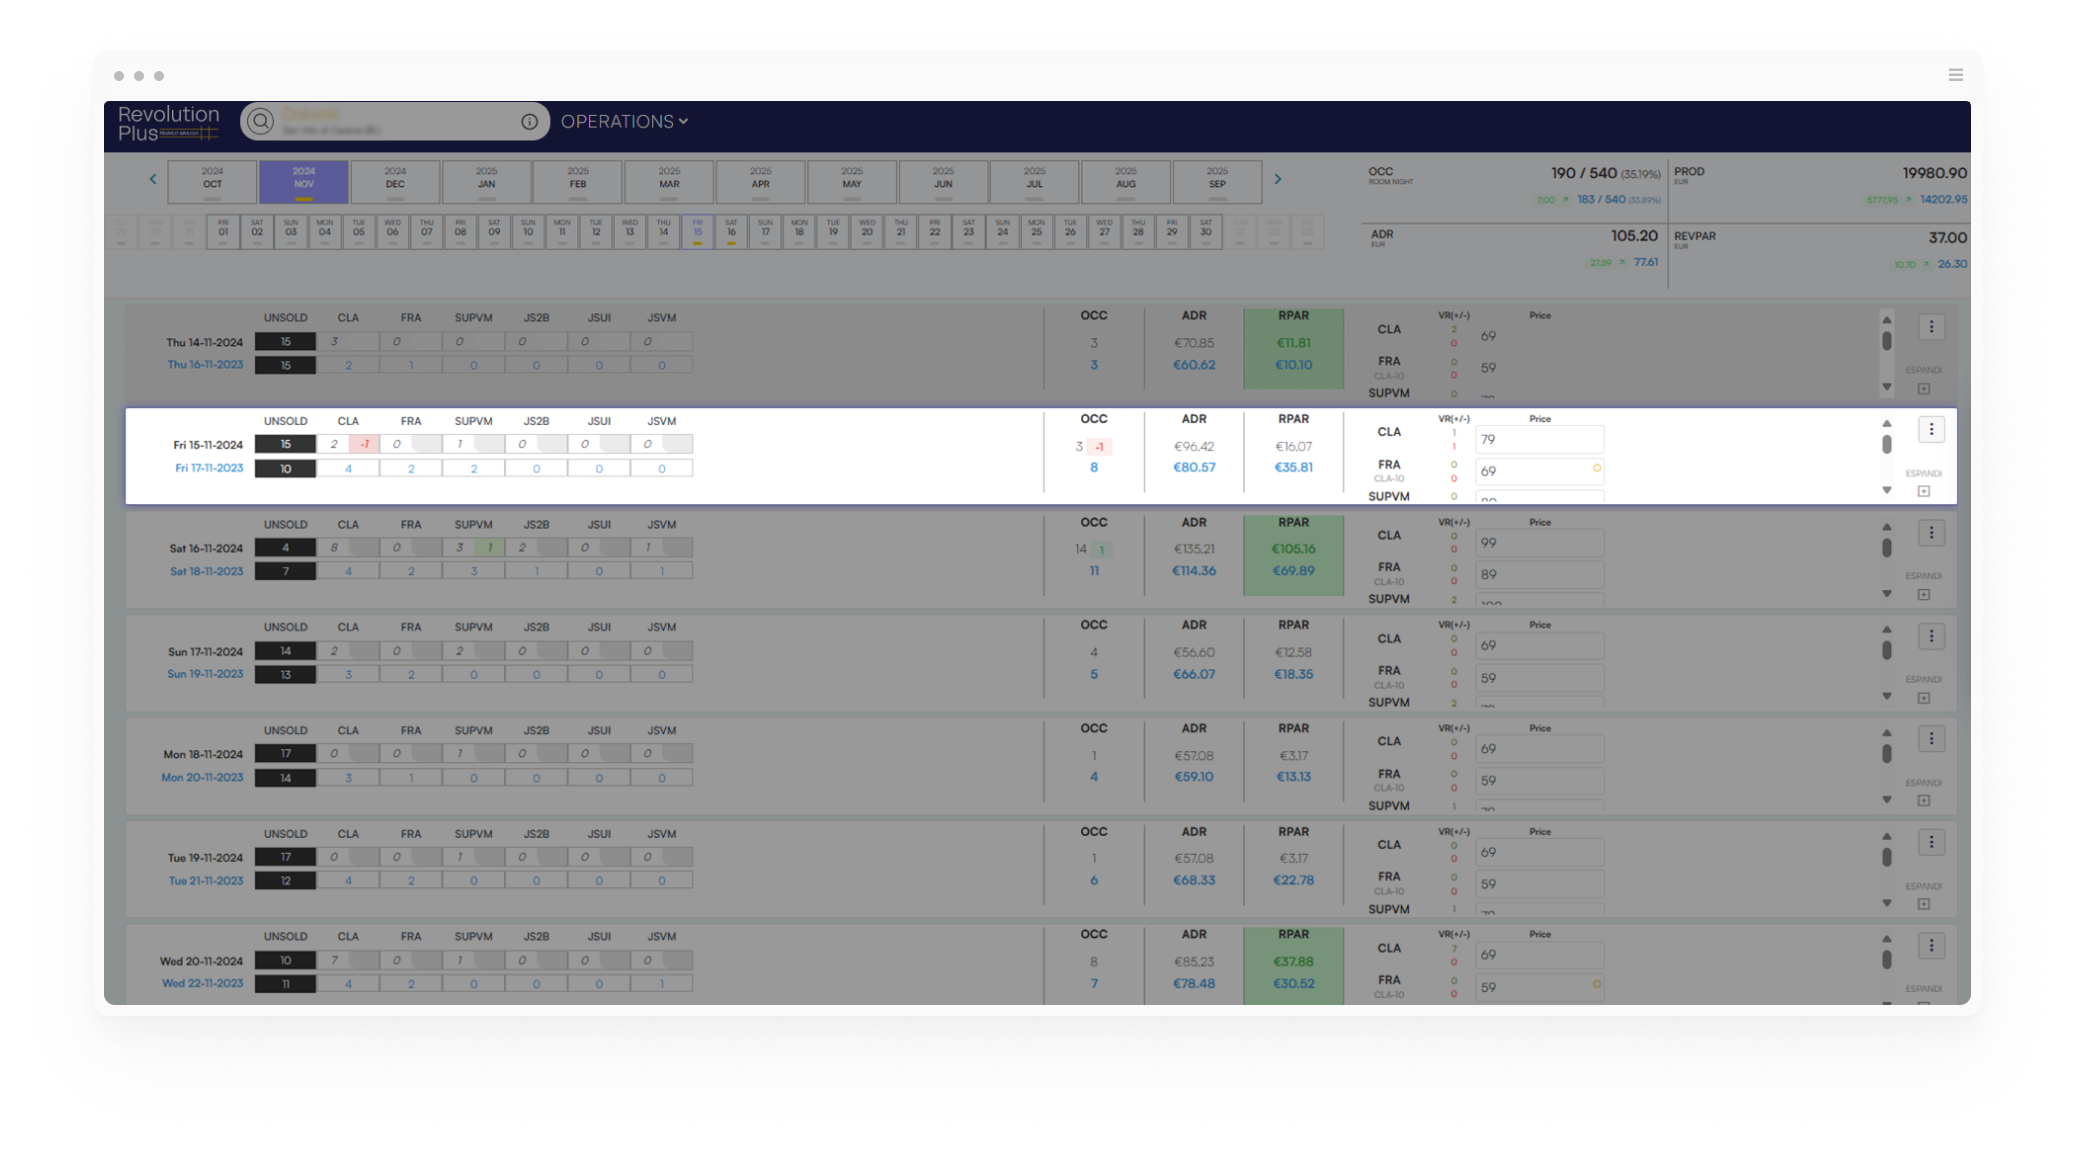Open three-dot menu for Fri 15-11-2024 row
The height and width of the screenshot is (1152, 2076).
[x=1931, y=430]
